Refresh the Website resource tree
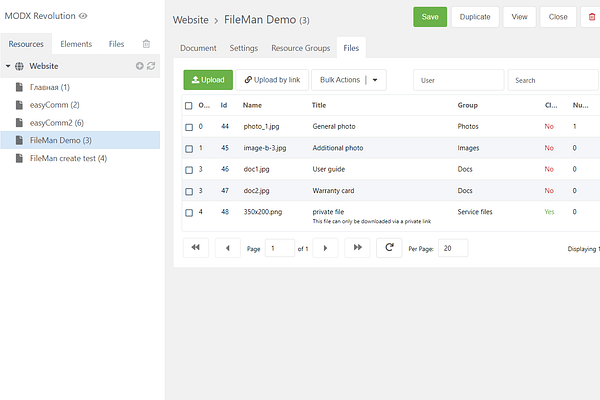The image size is (600, 400). click(151, 66)
